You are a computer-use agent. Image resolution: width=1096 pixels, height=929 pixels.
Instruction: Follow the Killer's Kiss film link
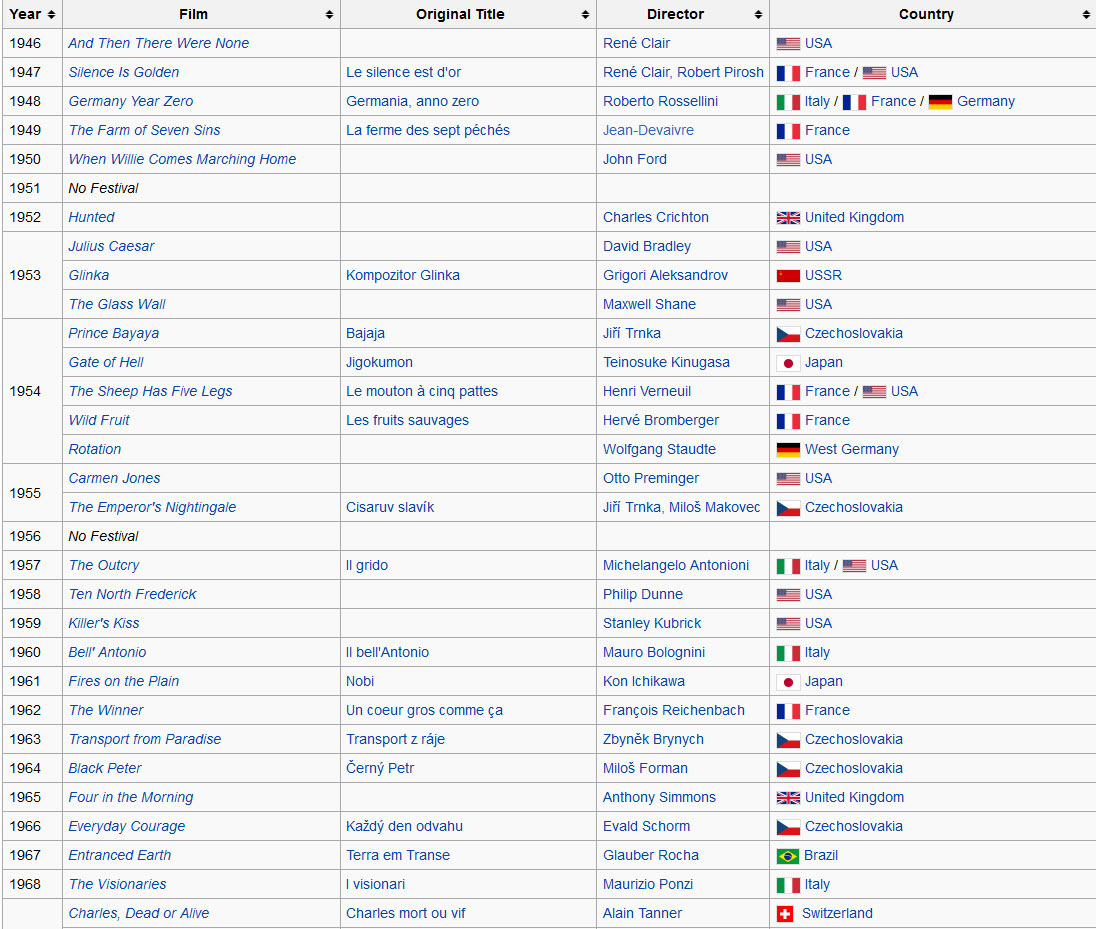tap(104, 623)
